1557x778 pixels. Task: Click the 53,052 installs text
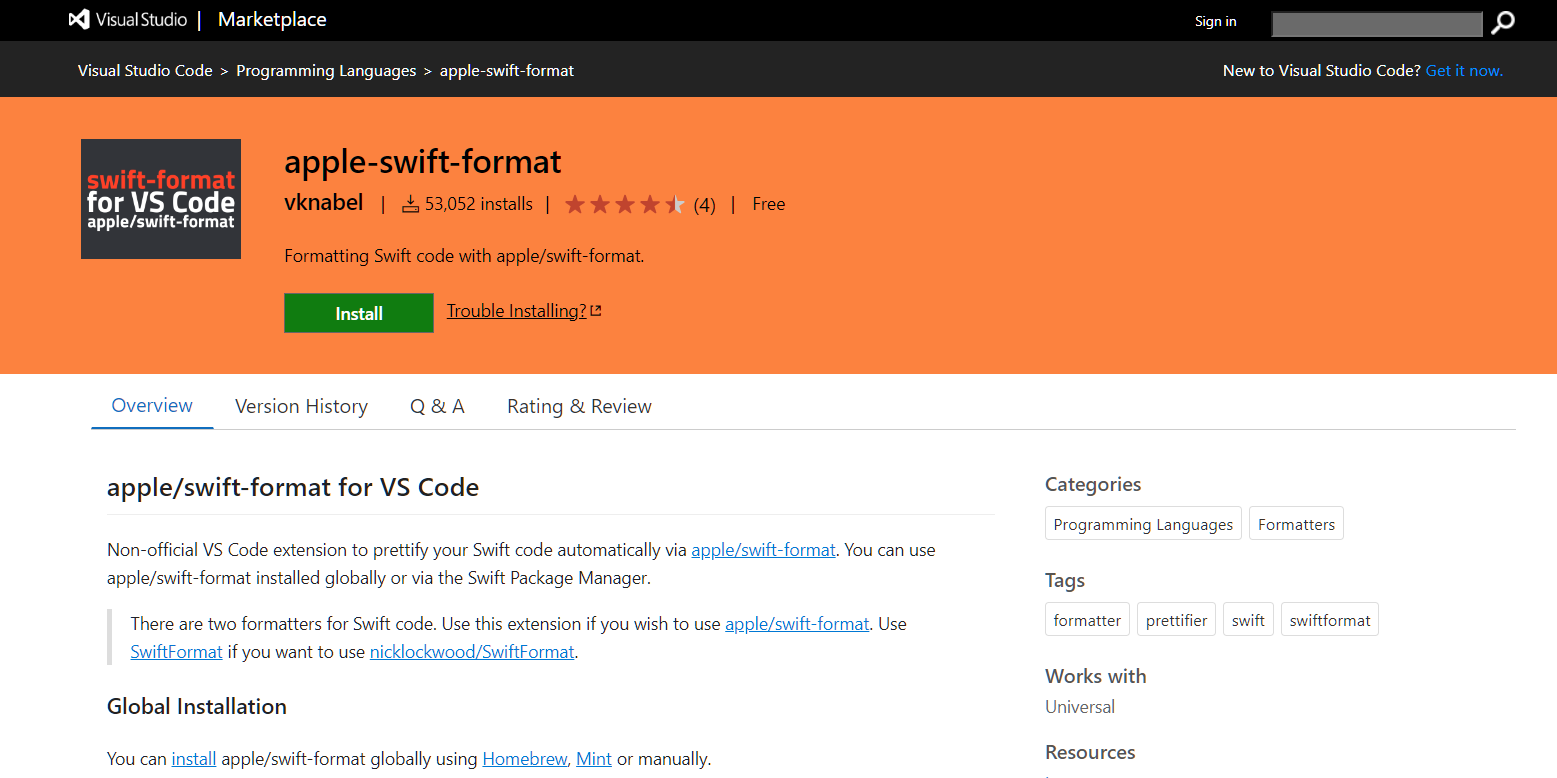click(x=479, y=204)
